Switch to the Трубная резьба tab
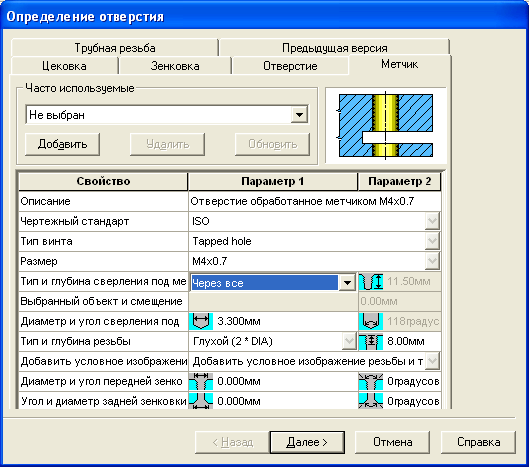Image resolution: width=529 pixels, height=467 pixels. (115, 48)
